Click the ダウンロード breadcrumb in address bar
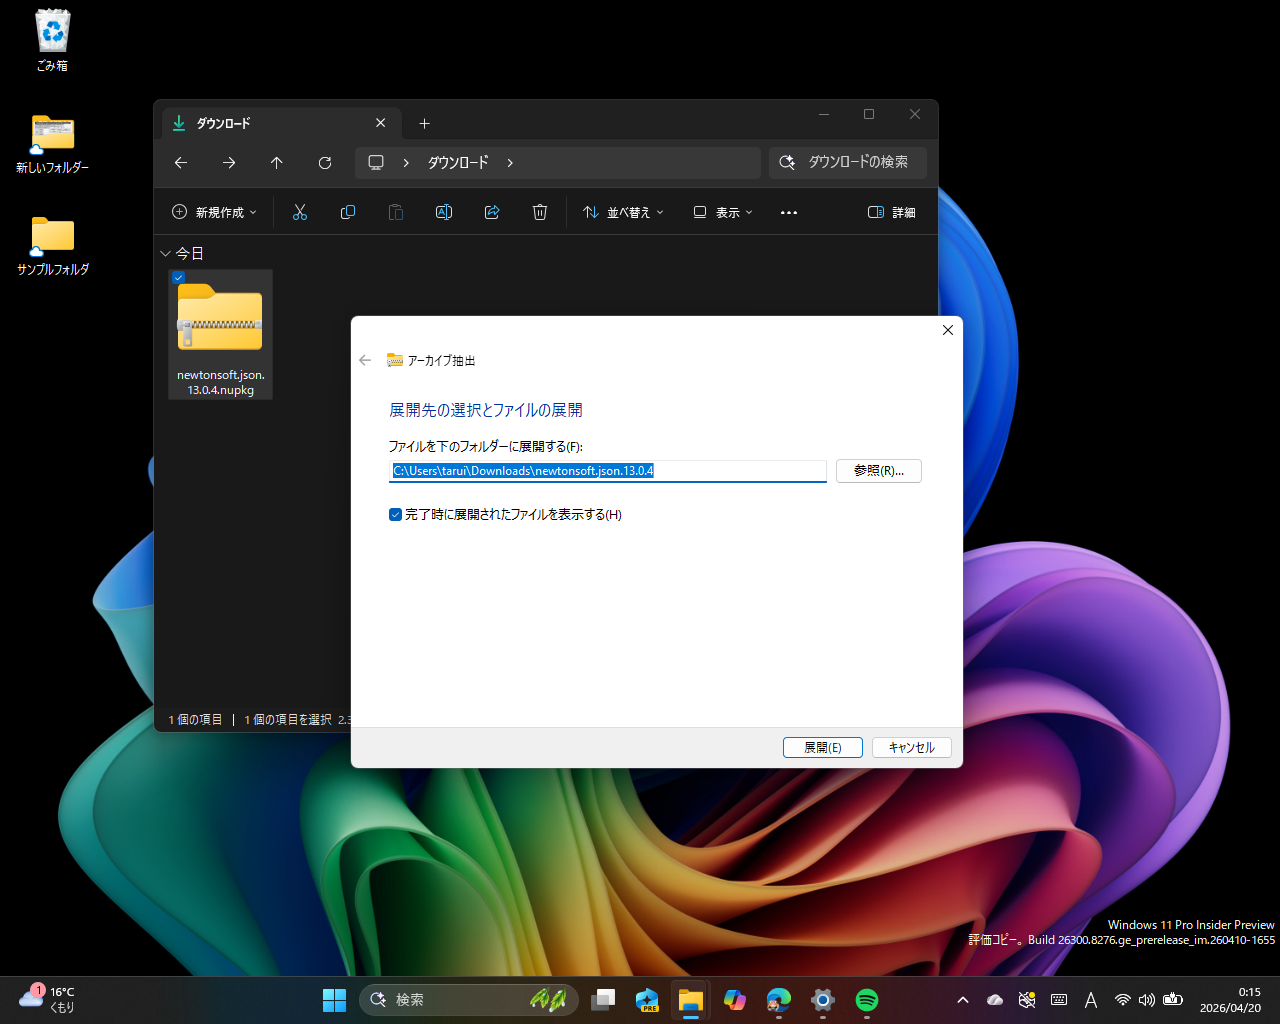This screenshot has height=1024, width=1280. 458,163
